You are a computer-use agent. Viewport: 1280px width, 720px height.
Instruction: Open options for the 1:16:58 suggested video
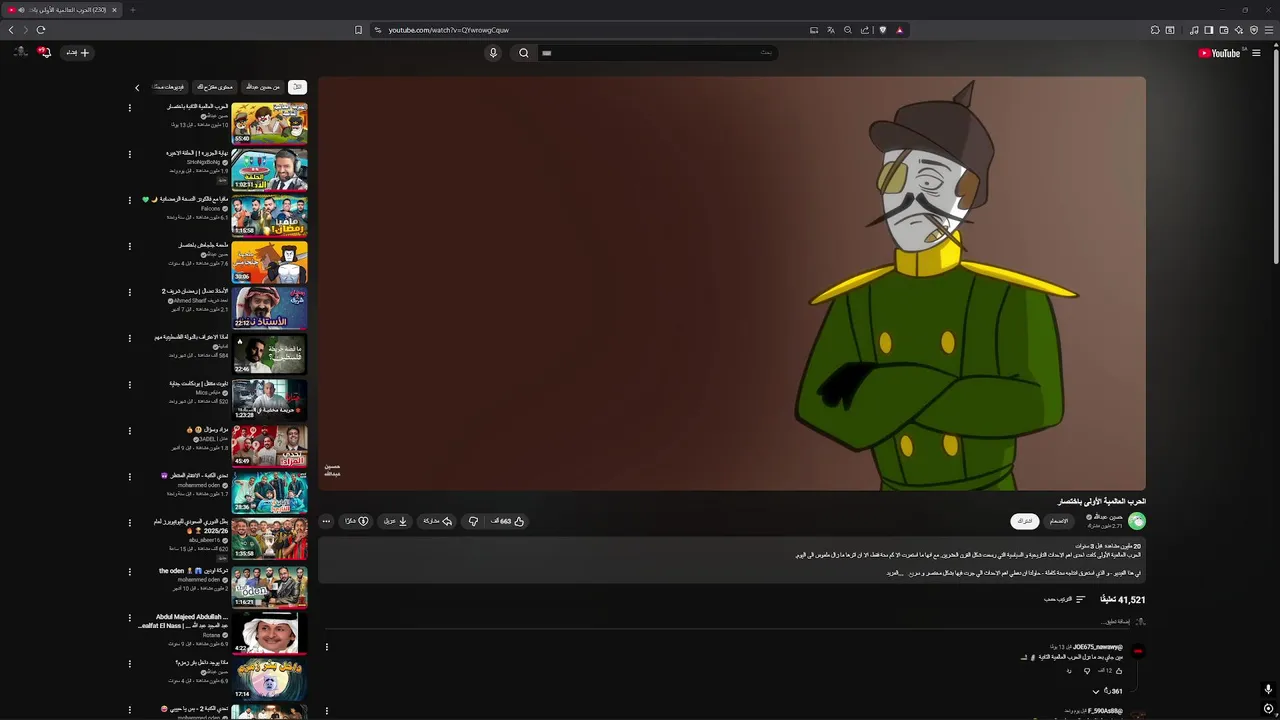(129, 200)
